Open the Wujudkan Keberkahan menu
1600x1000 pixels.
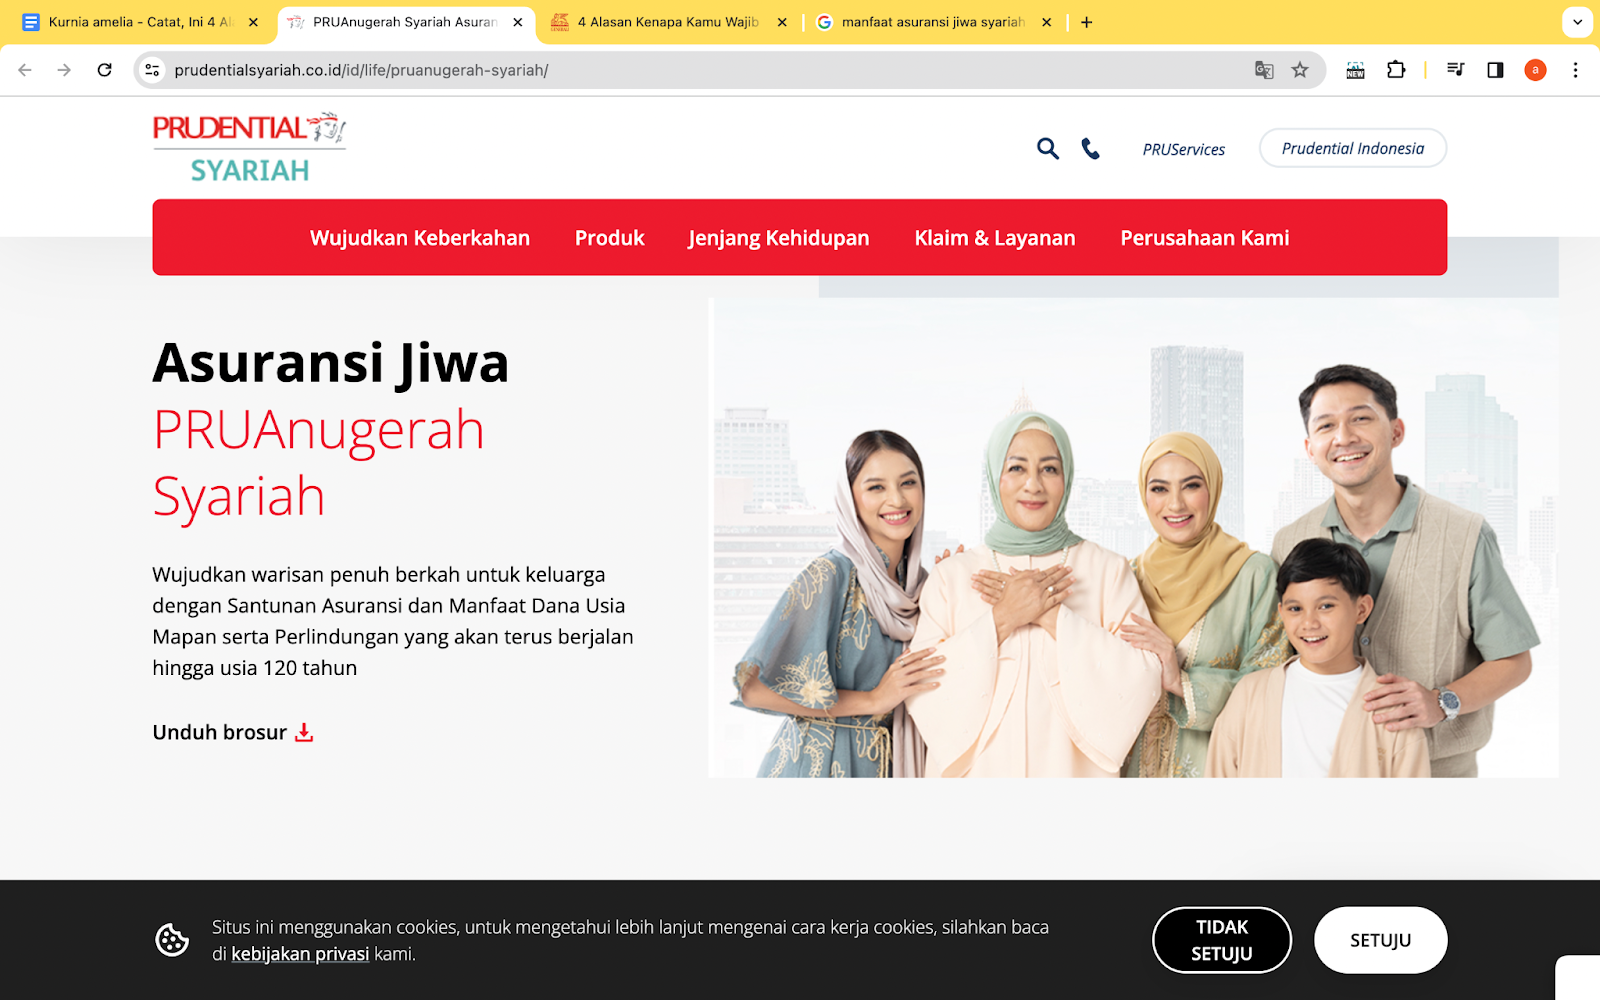tap(420, 238)
